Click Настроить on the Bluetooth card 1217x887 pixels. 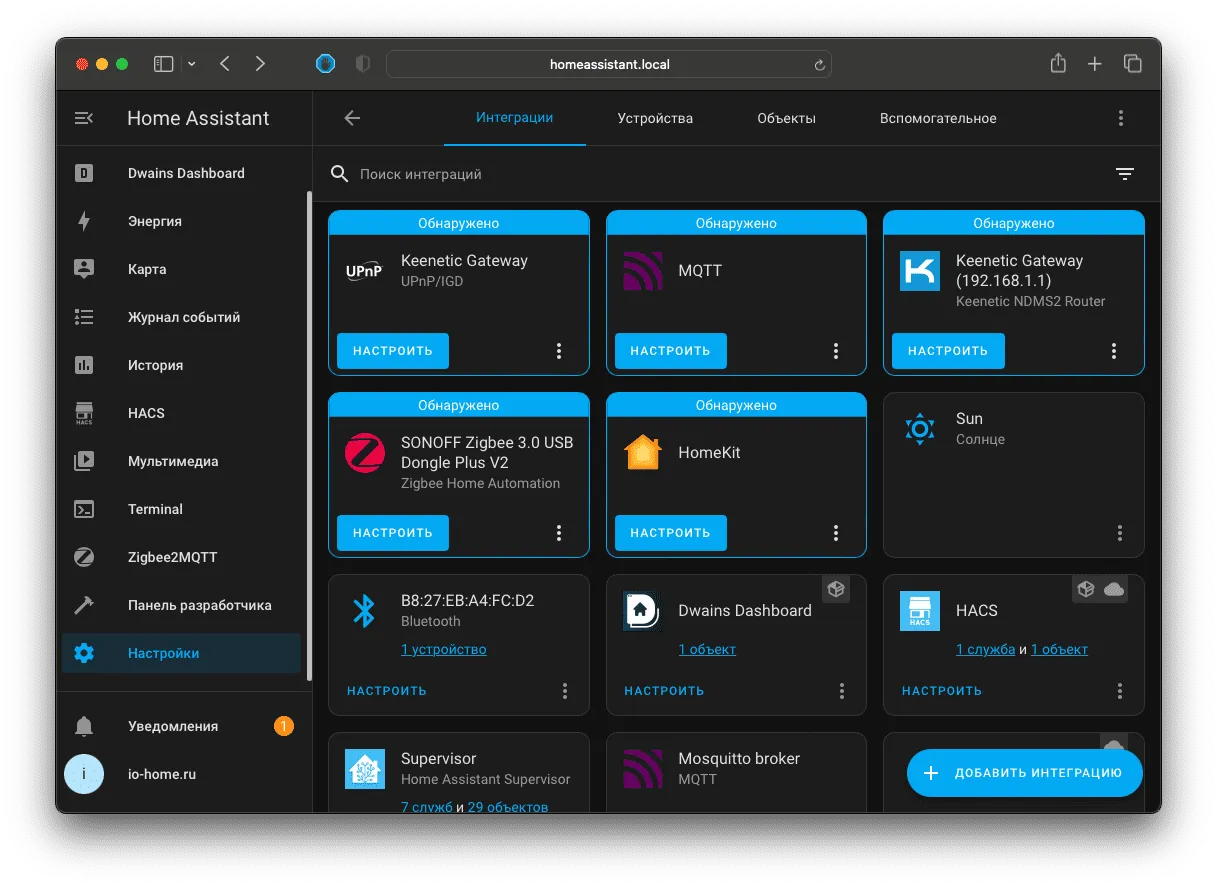coord(387,691)
